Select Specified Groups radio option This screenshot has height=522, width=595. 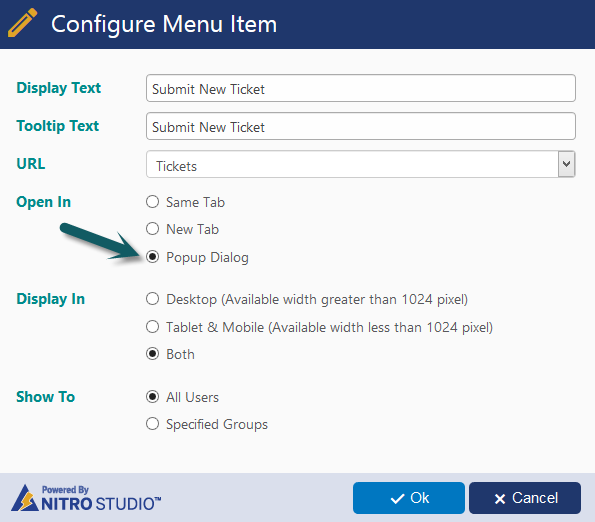coord(153,424)
